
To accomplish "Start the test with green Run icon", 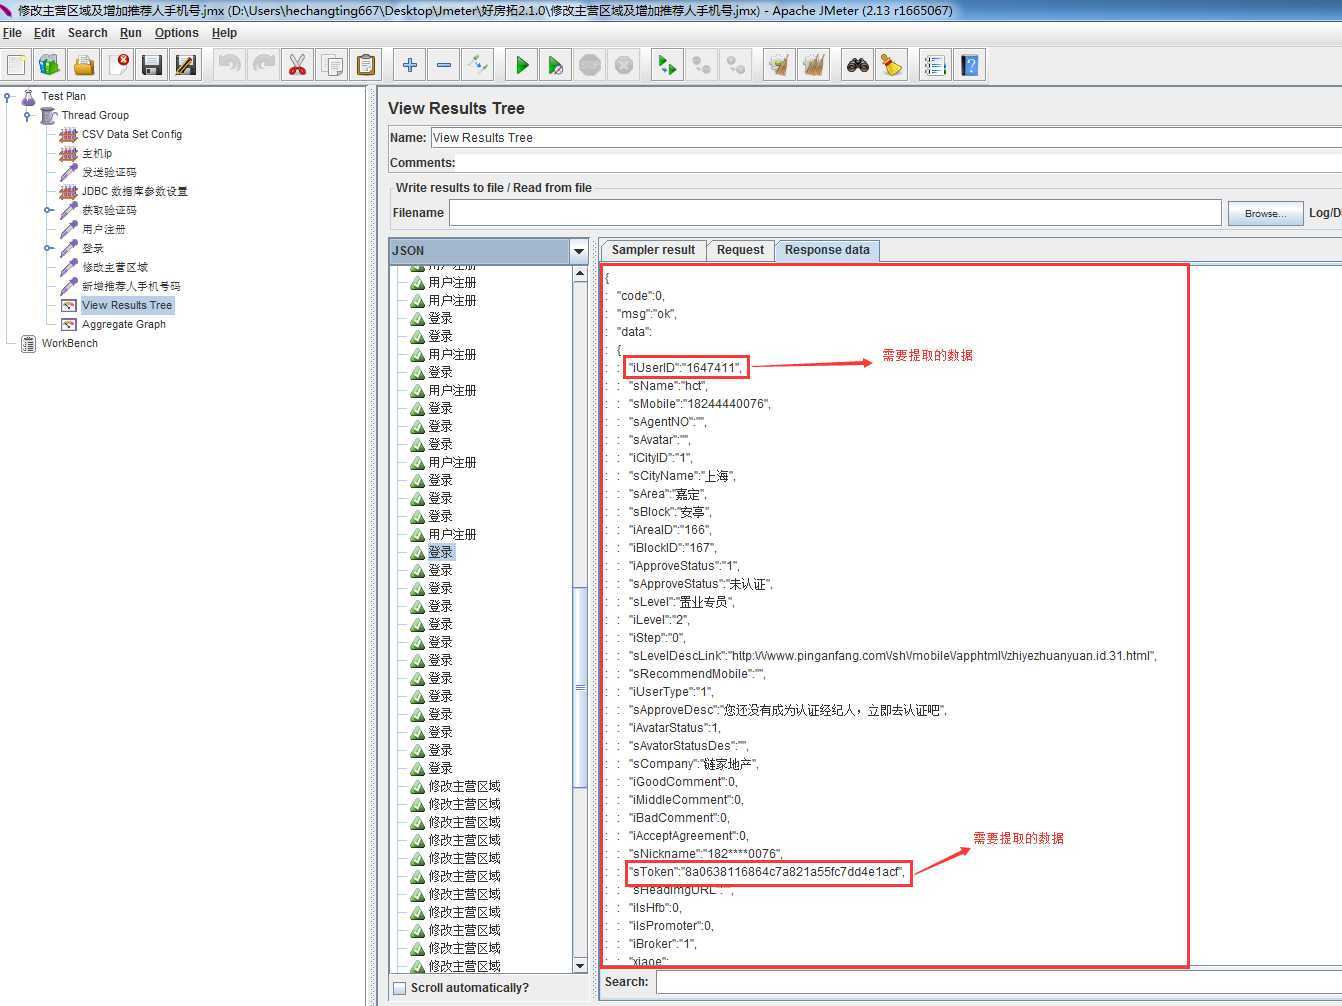I will click(x=521, y=65).
